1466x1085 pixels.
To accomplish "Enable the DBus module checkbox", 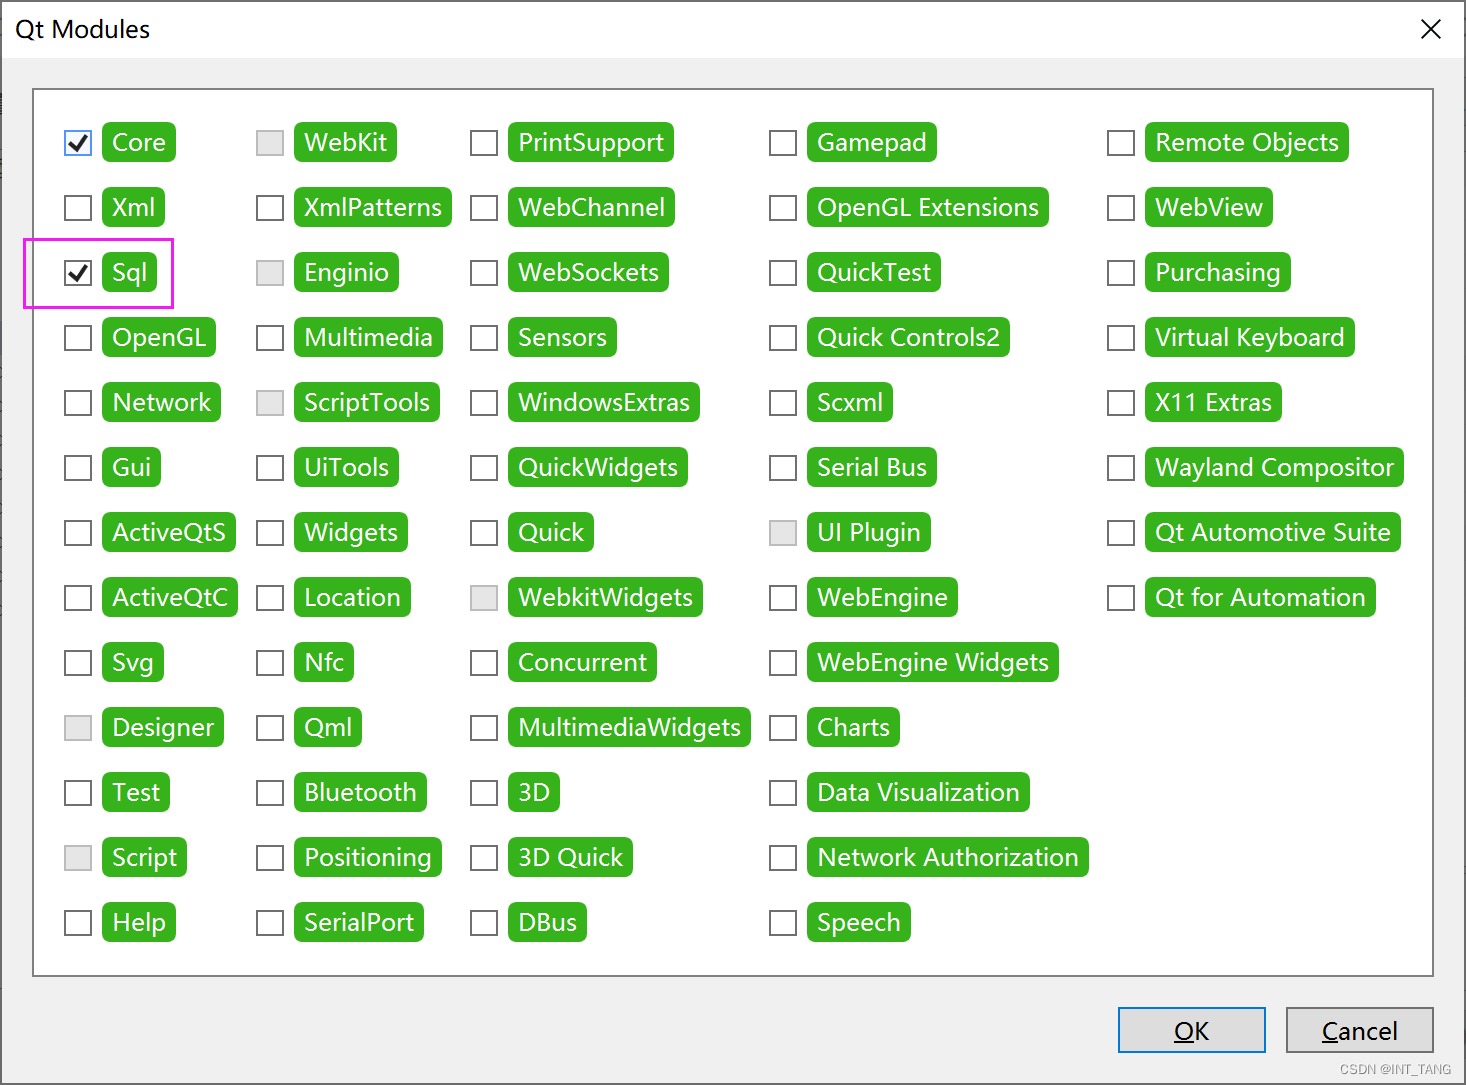I will [x=484, y=923].
